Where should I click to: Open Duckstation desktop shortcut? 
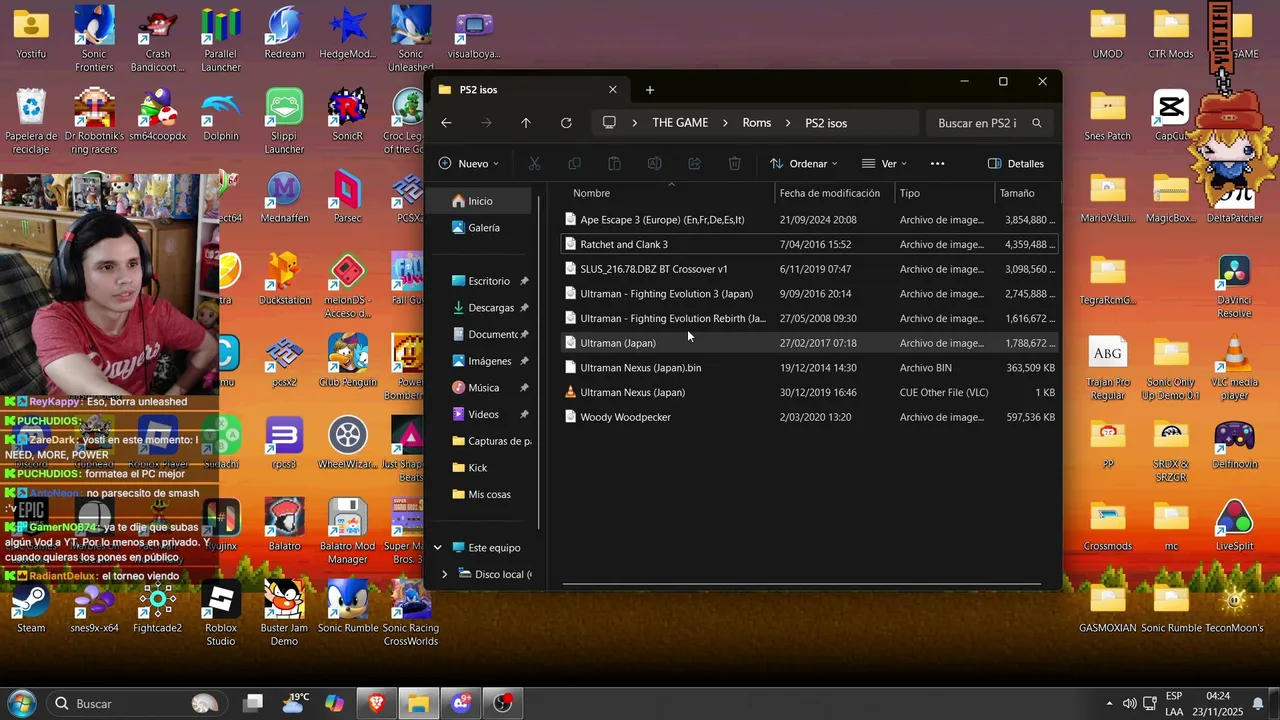(x=284, y=279)
